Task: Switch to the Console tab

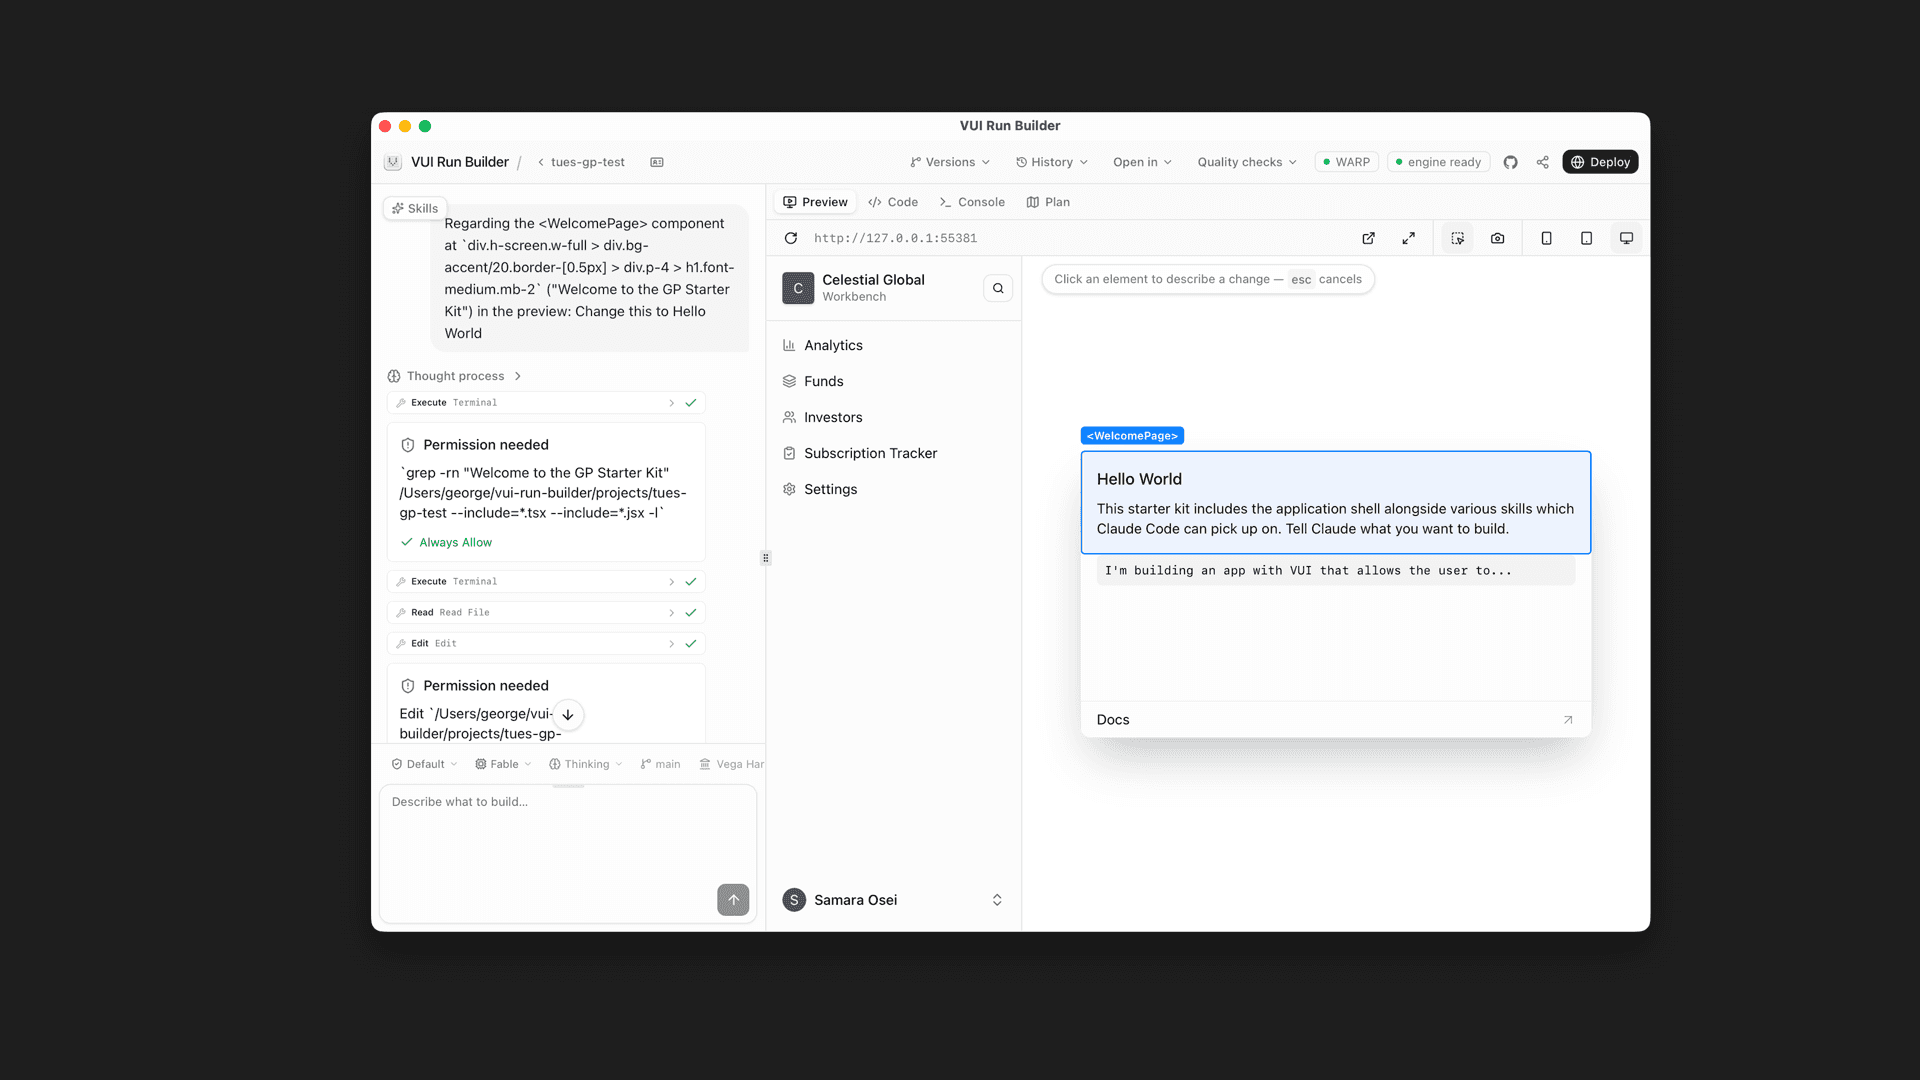Action: [x=972, y=202]
